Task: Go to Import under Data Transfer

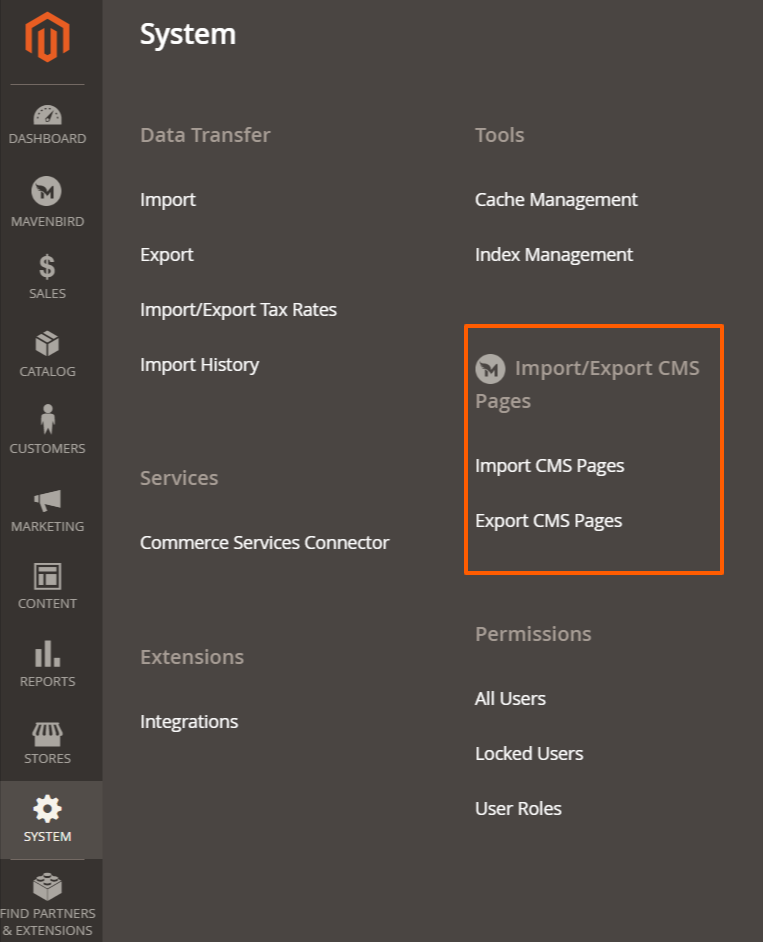Action: click(x=168, y=199)
